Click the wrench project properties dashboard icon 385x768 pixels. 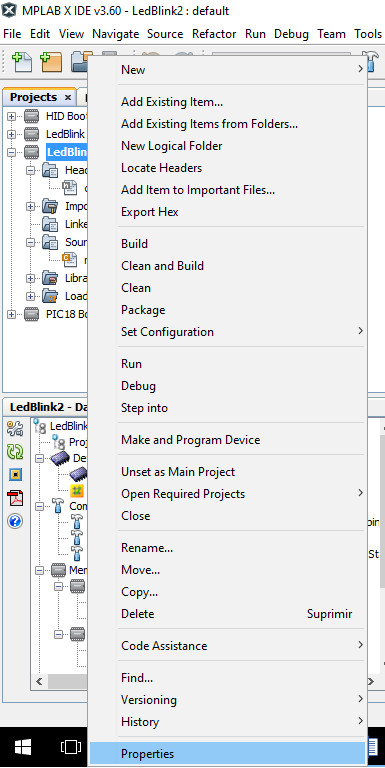pos(15,429)
